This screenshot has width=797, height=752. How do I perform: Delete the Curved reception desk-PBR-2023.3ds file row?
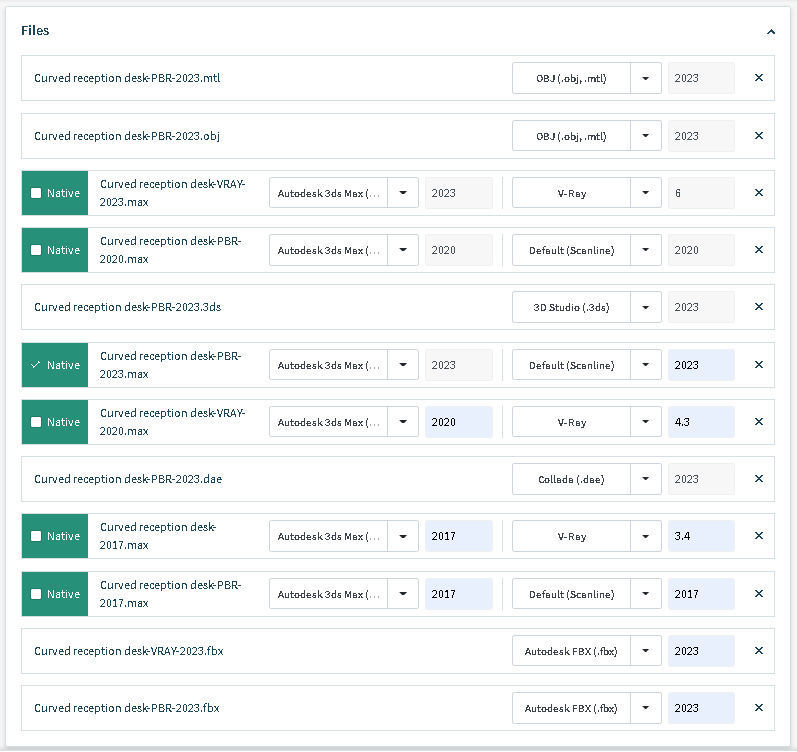(x=759, y=307)
